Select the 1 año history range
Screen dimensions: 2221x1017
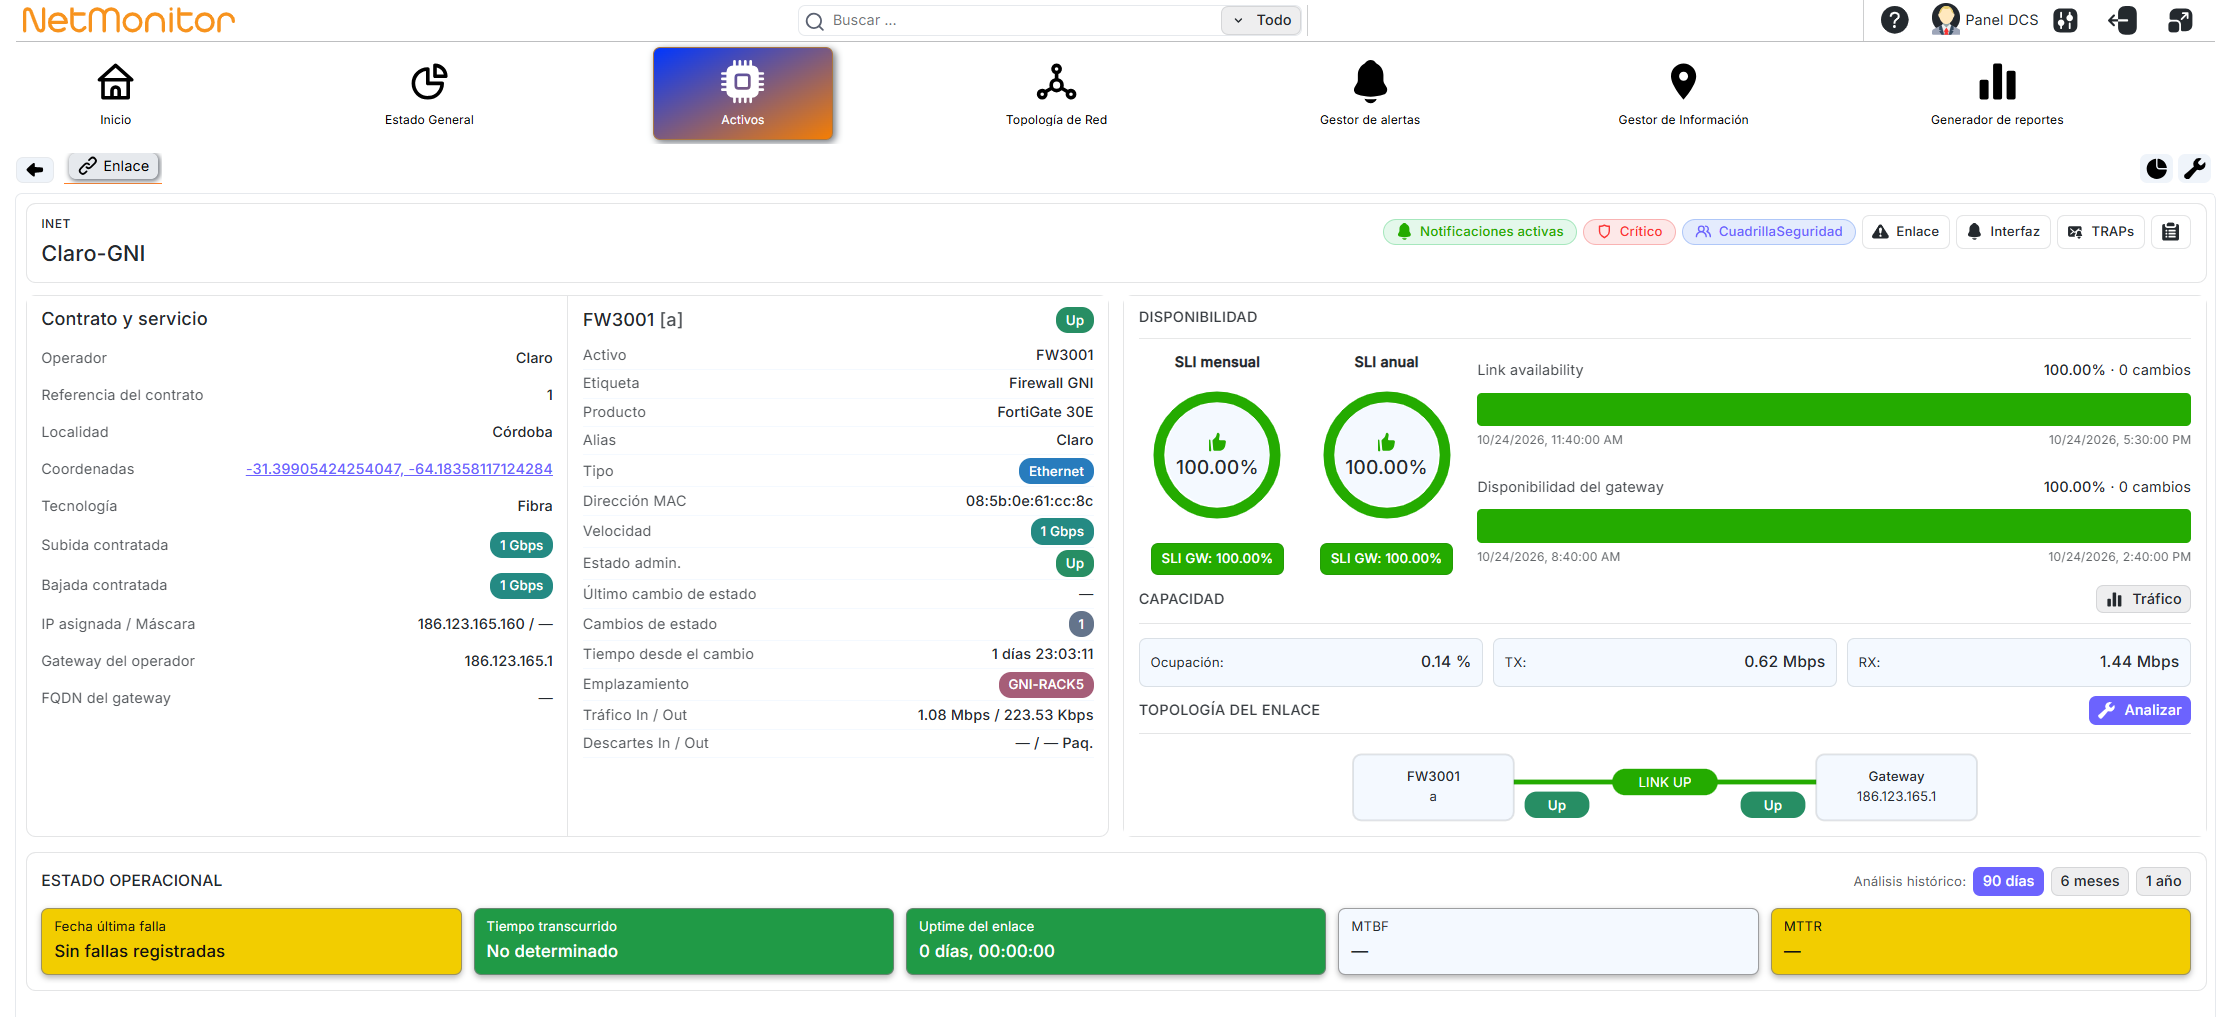coord(2163,881)
